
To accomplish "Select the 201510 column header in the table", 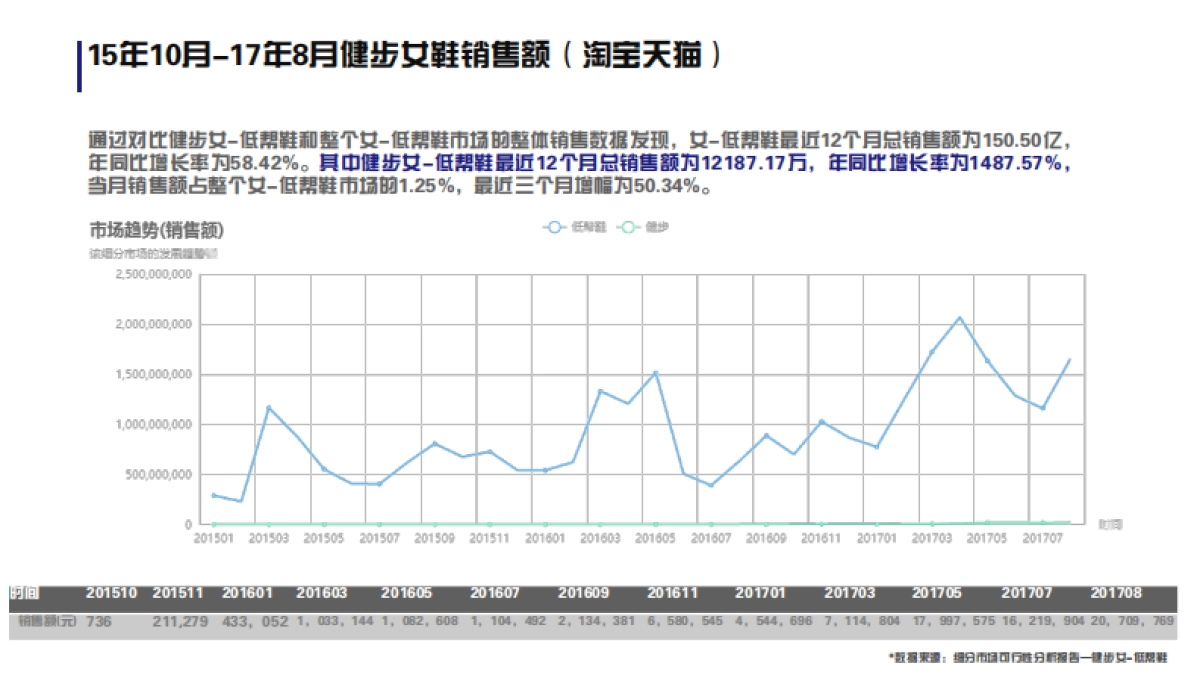I will click(x=110, y=592).
